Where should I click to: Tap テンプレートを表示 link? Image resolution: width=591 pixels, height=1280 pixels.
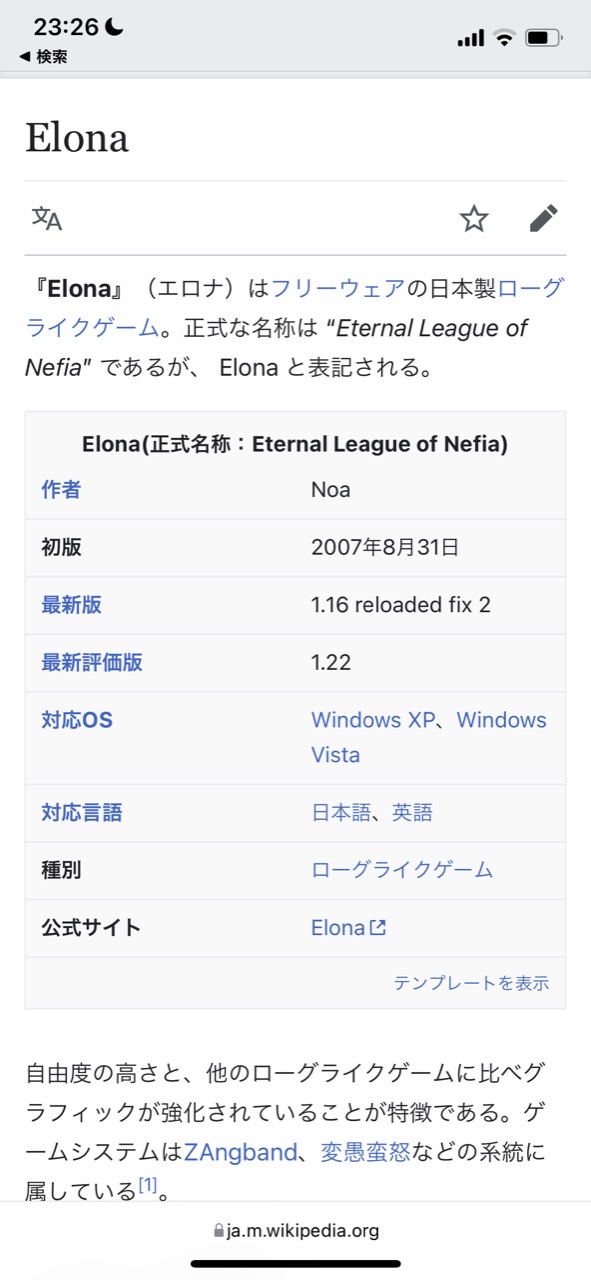(471, 983)
